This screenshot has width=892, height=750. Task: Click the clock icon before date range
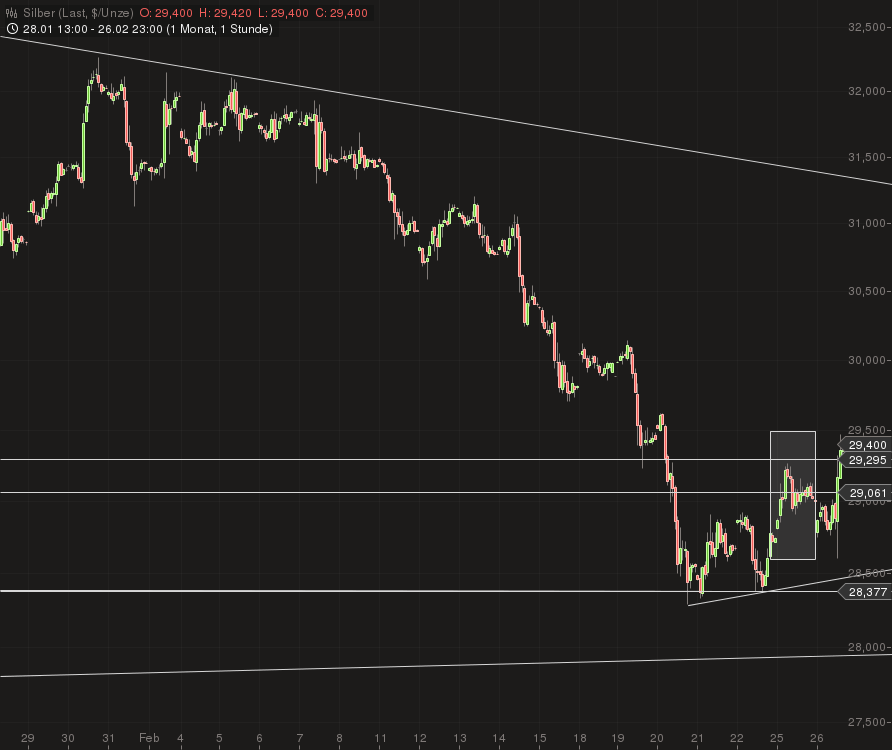pyautogui.click(x=10, y=29)
